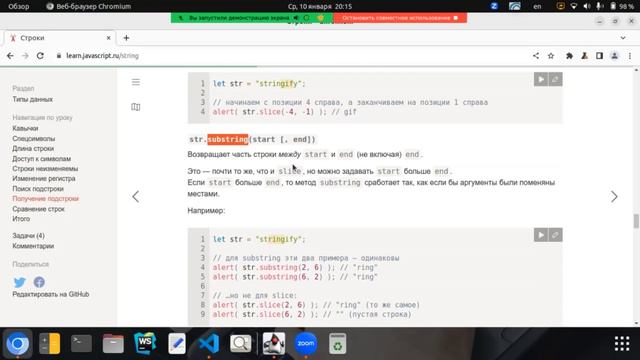Click the browser forward arrow
Screen dimensions: 640x360
[x=25, y=56]
